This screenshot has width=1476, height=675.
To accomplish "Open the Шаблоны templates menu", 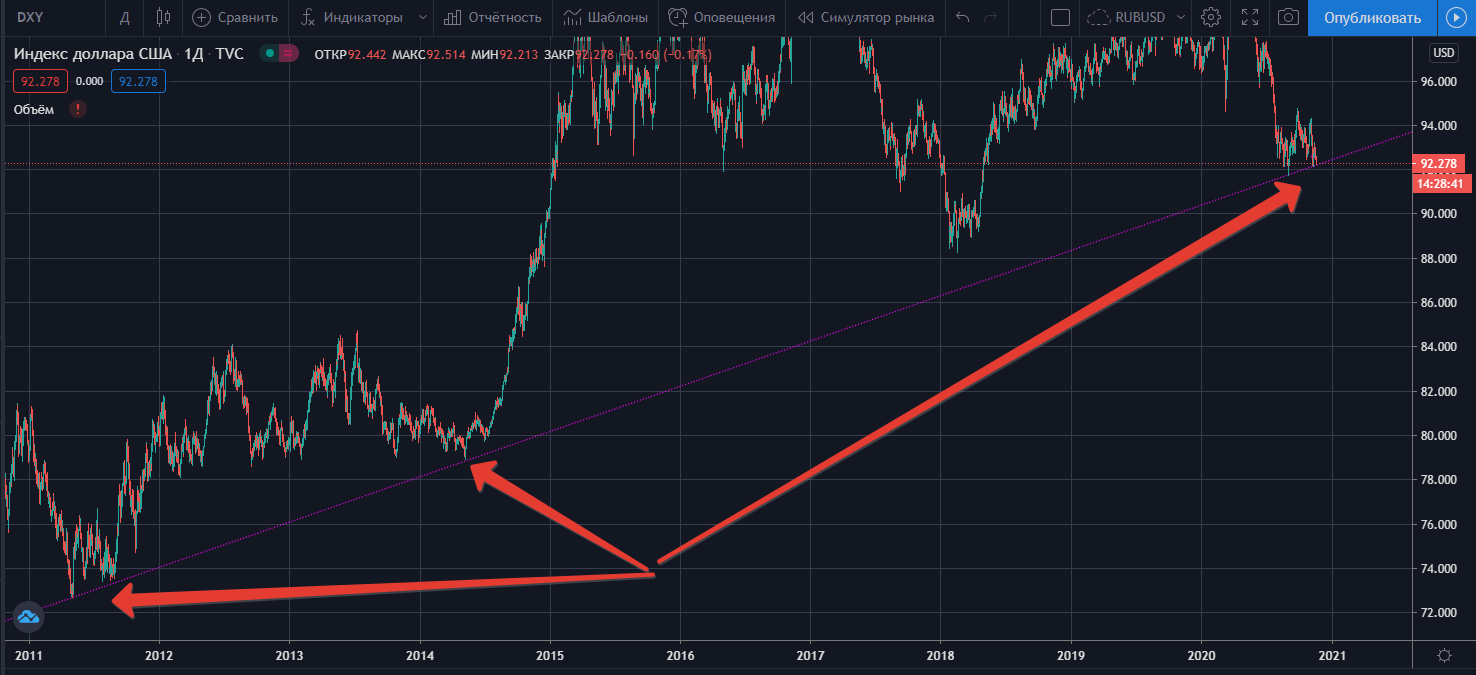I will pos(605,17).
